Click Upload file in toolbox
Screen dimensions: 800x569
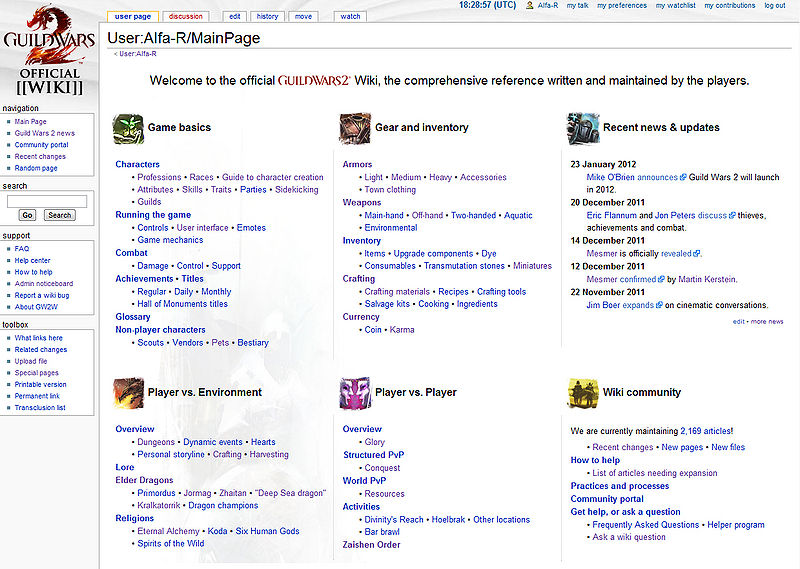pos(31,361)
